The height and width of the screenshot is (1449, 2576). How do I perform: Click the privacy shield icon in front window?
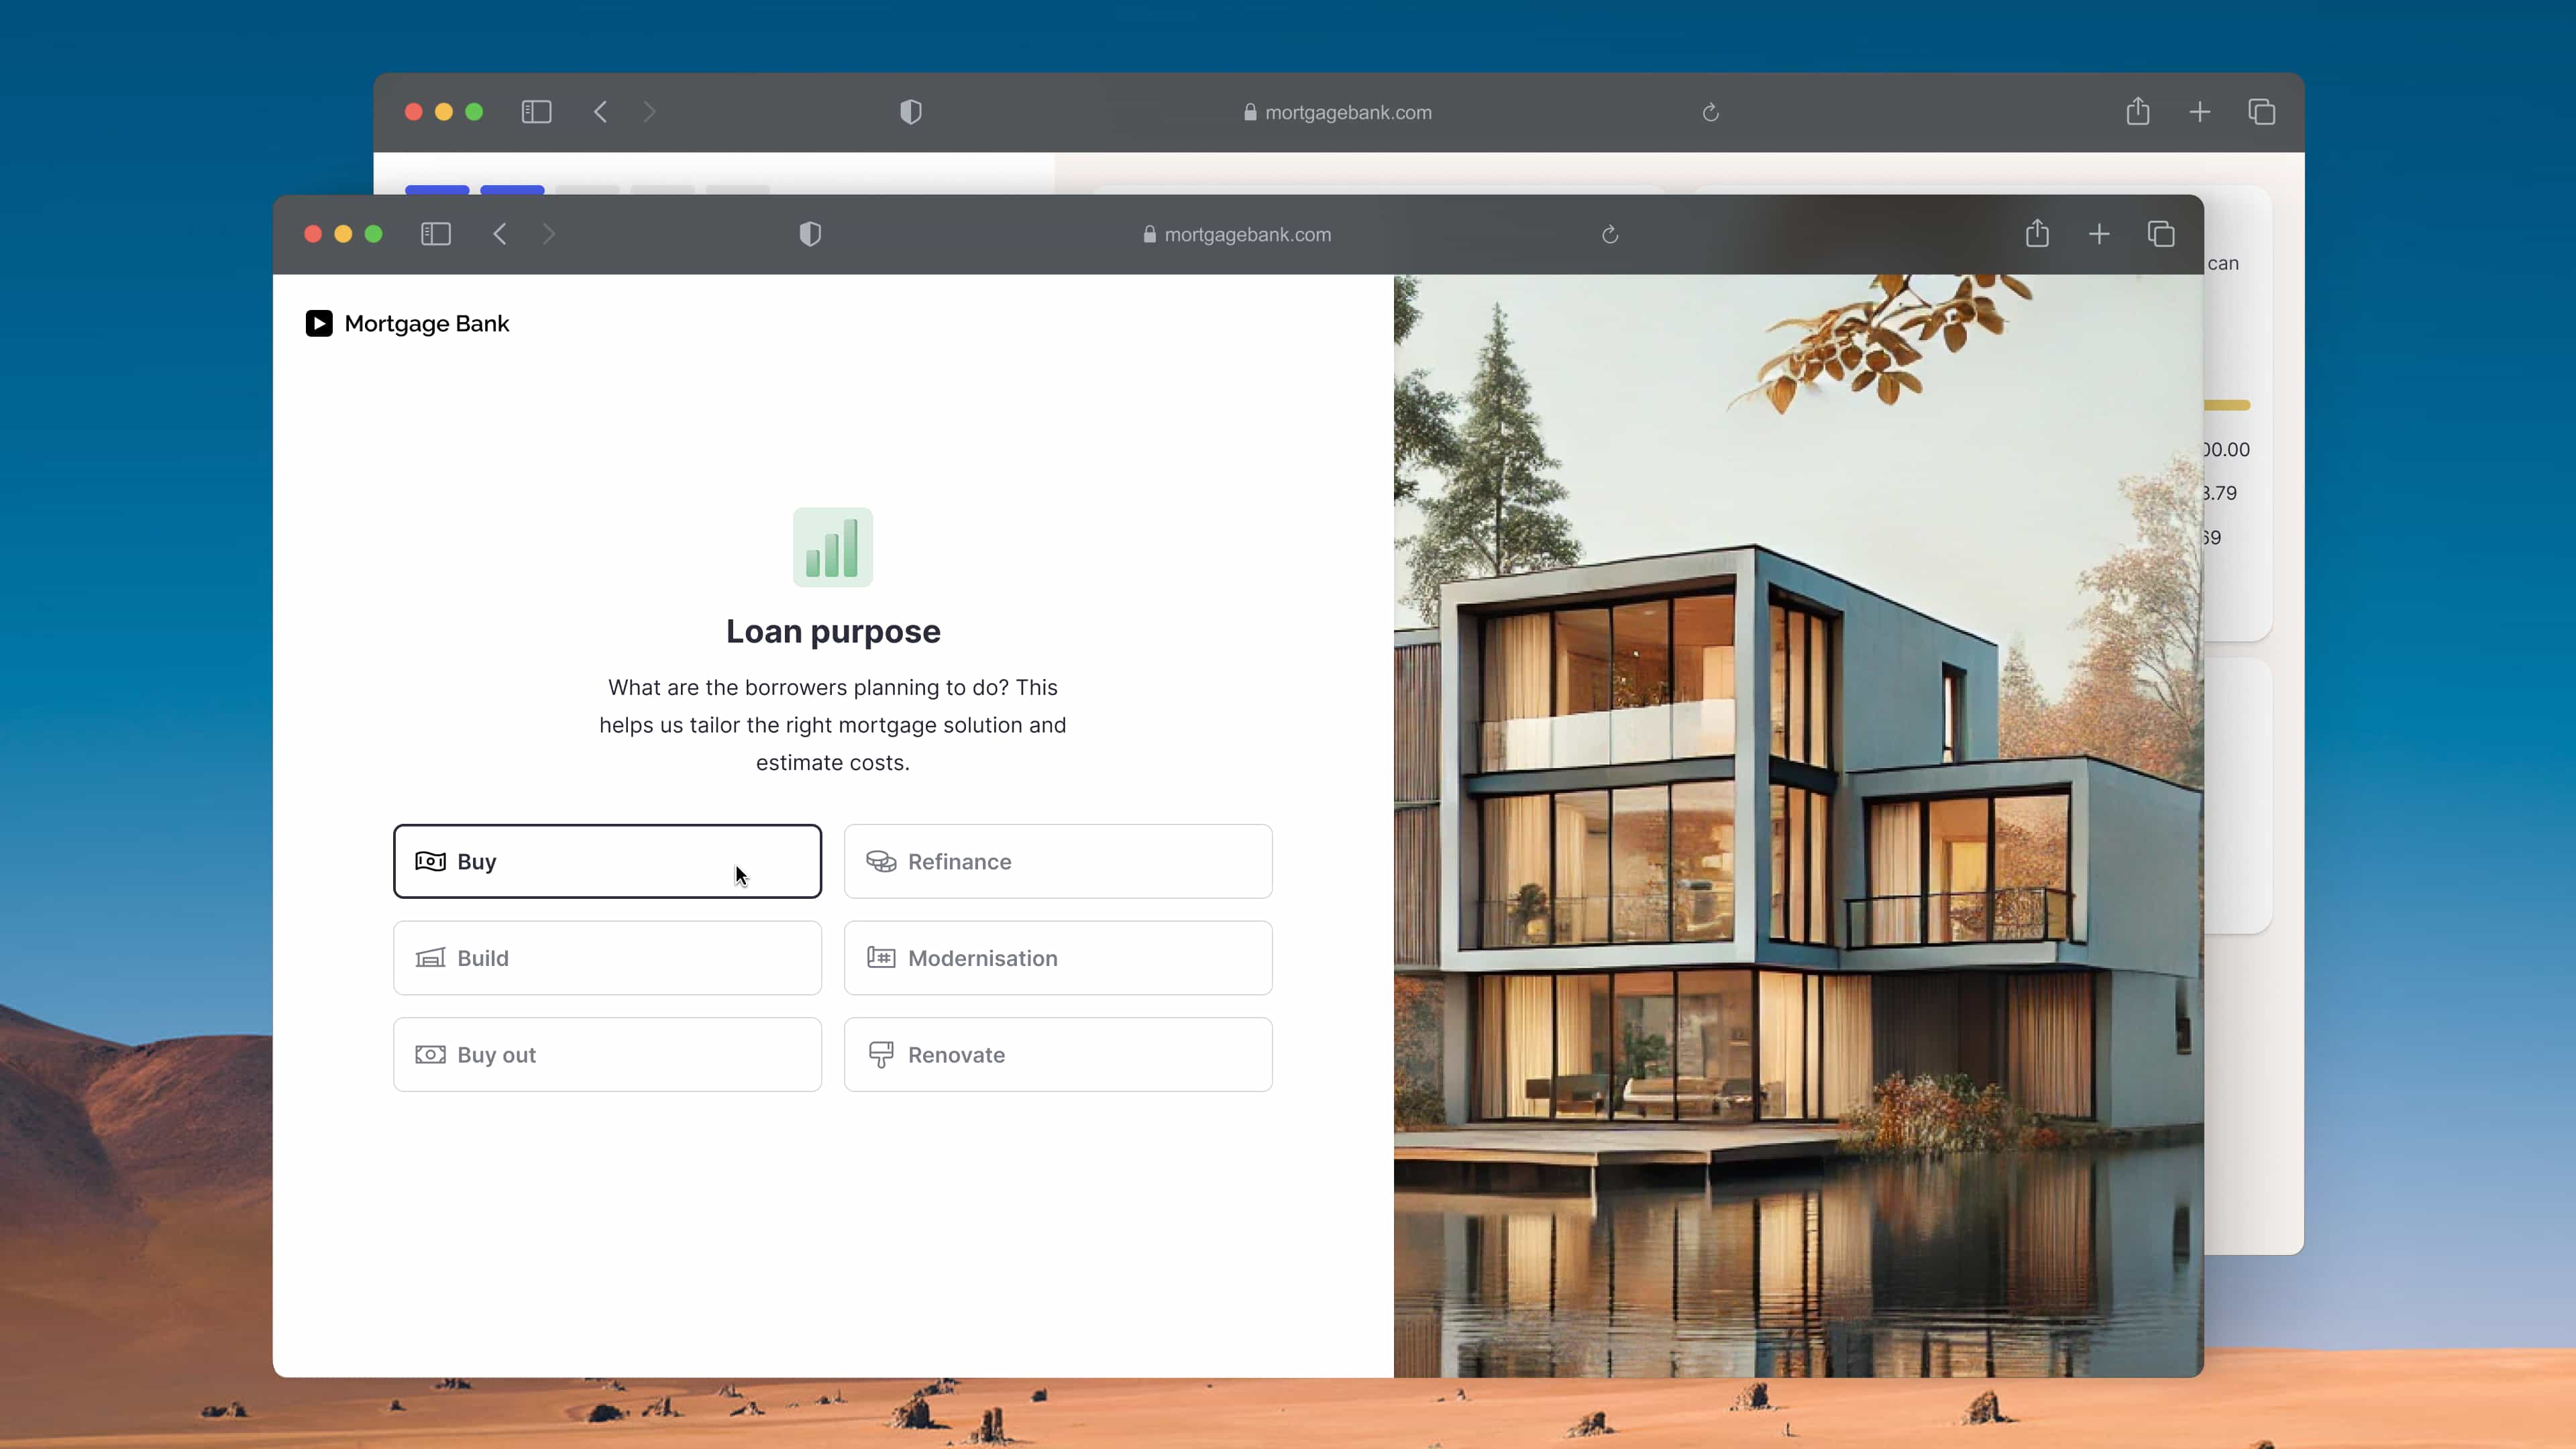[810, 234]
